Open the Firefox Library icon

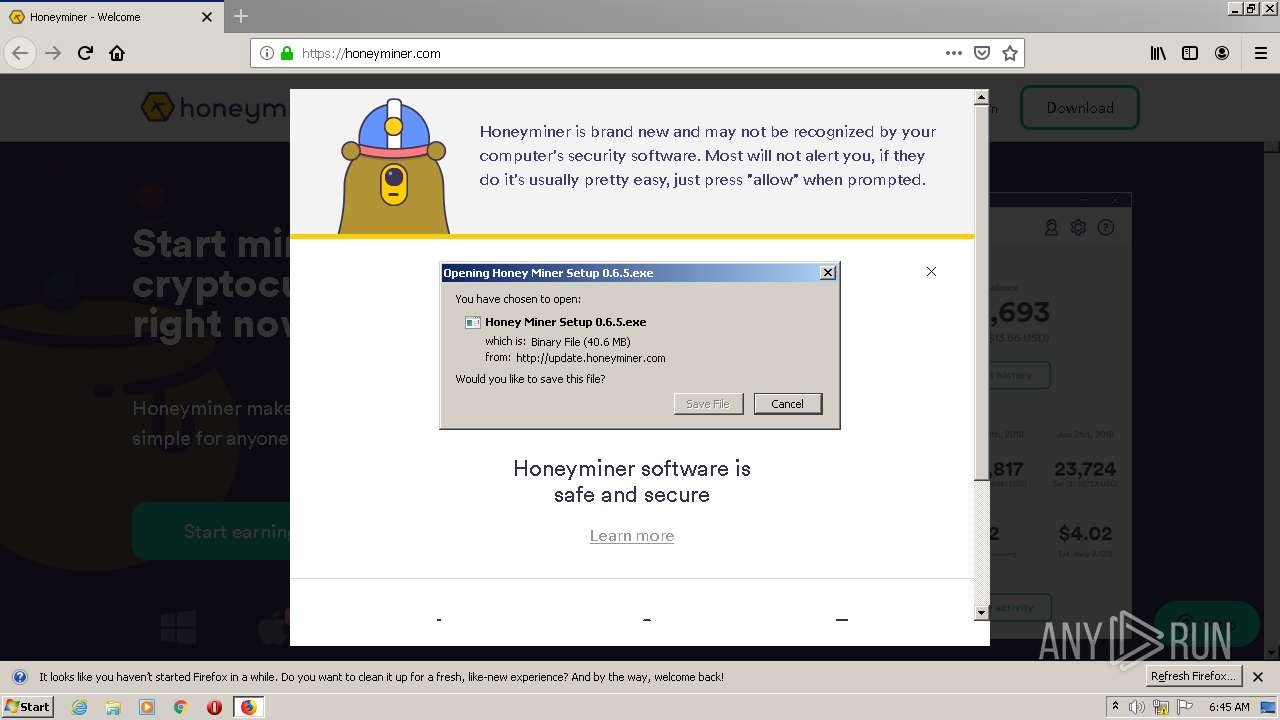[x=1158, y=53]
